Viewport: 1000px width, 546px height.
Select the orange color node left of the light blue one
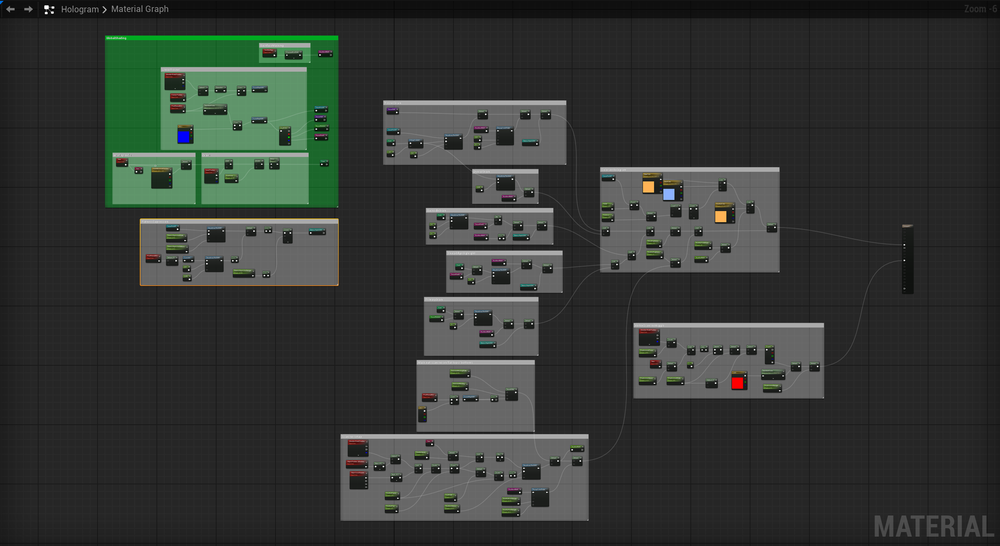click(652, 183)
